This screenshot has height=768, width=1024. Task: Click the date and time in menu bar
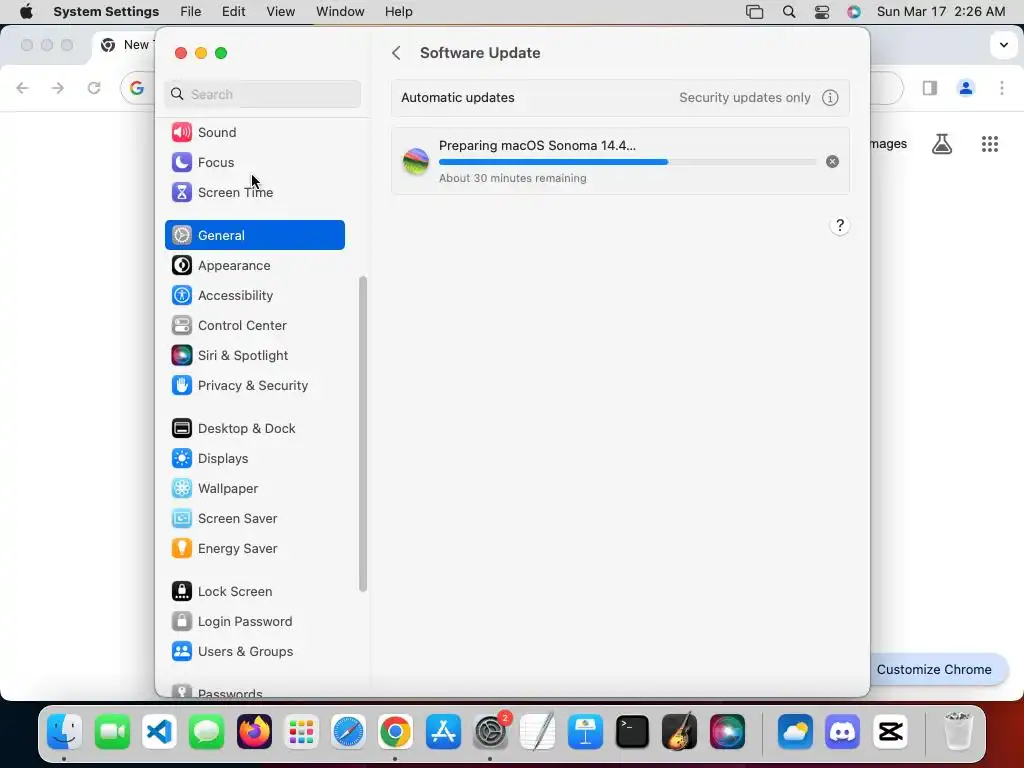941,12
